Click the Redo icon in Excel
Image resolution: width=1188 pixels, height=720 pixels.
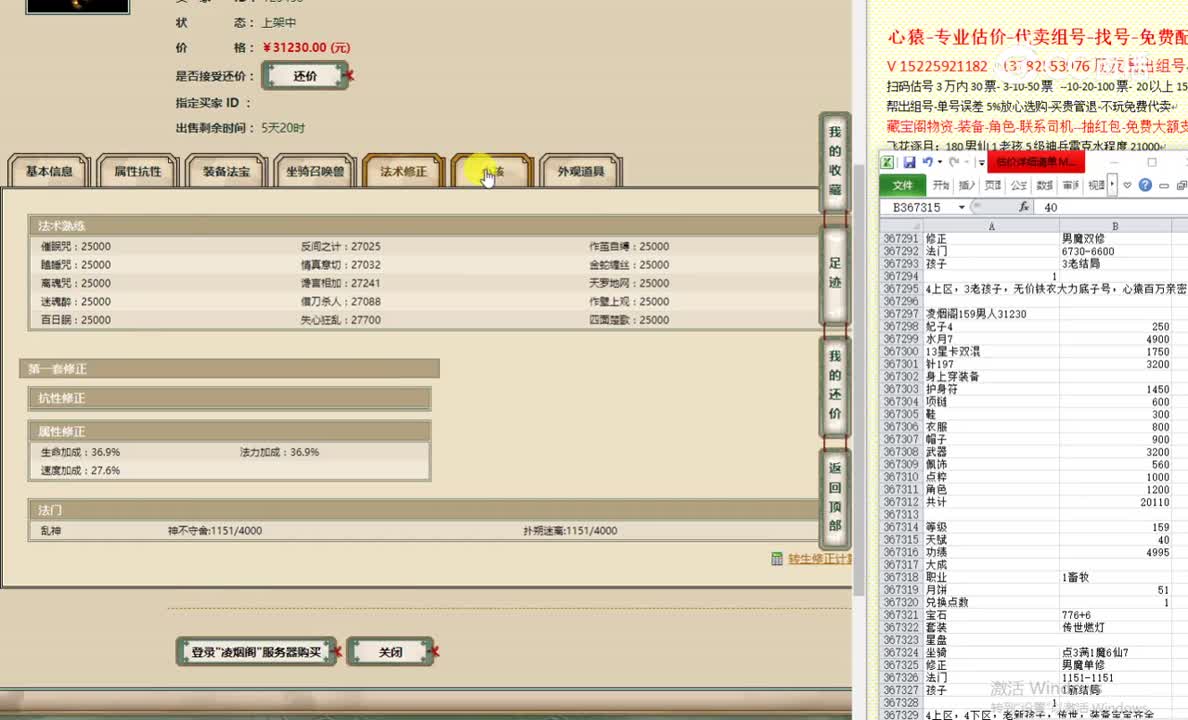click(x=954, y=160)
